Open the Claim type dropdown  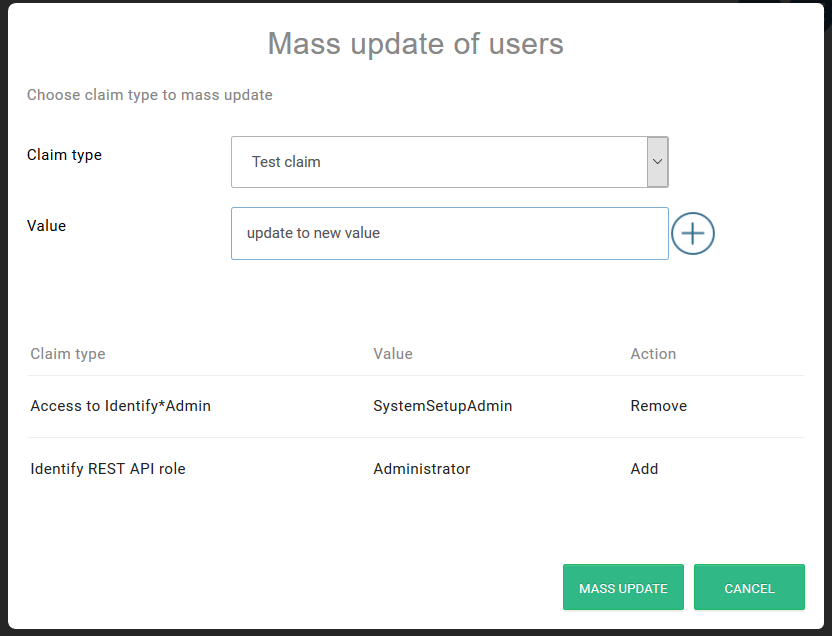click(x=449, y=161)
